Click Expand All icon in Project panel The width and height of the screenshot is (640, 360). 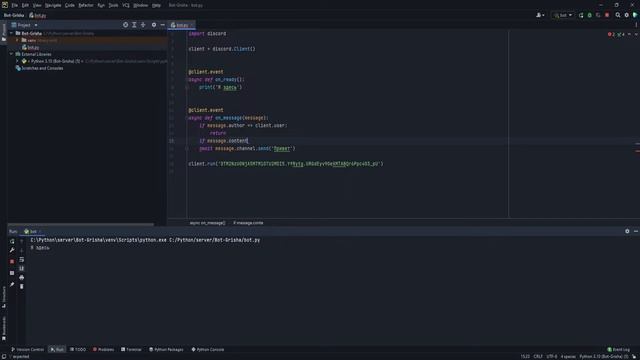coord(134,25)
